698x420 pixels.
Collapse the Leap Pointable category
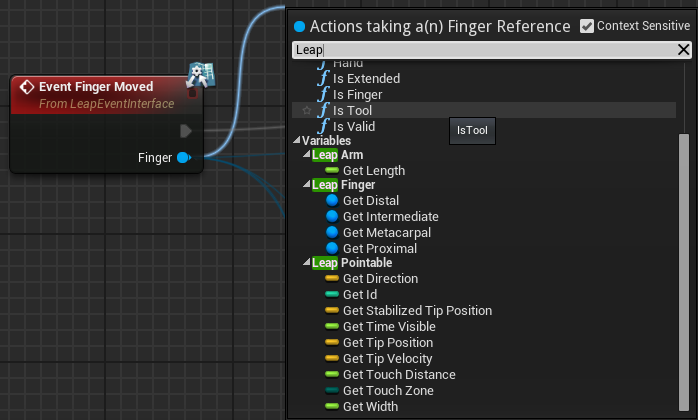pos(306,262)
